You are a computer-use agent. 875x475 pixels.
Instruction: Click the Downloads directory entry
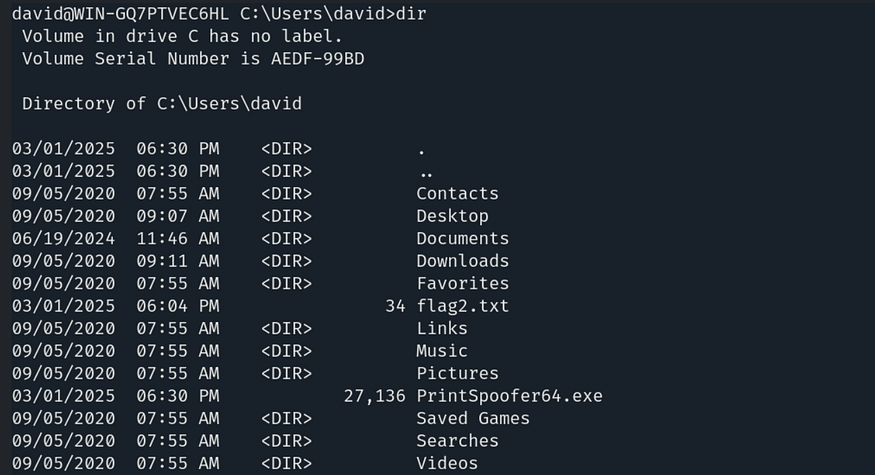pyautogui.click(x=462, y=261)
